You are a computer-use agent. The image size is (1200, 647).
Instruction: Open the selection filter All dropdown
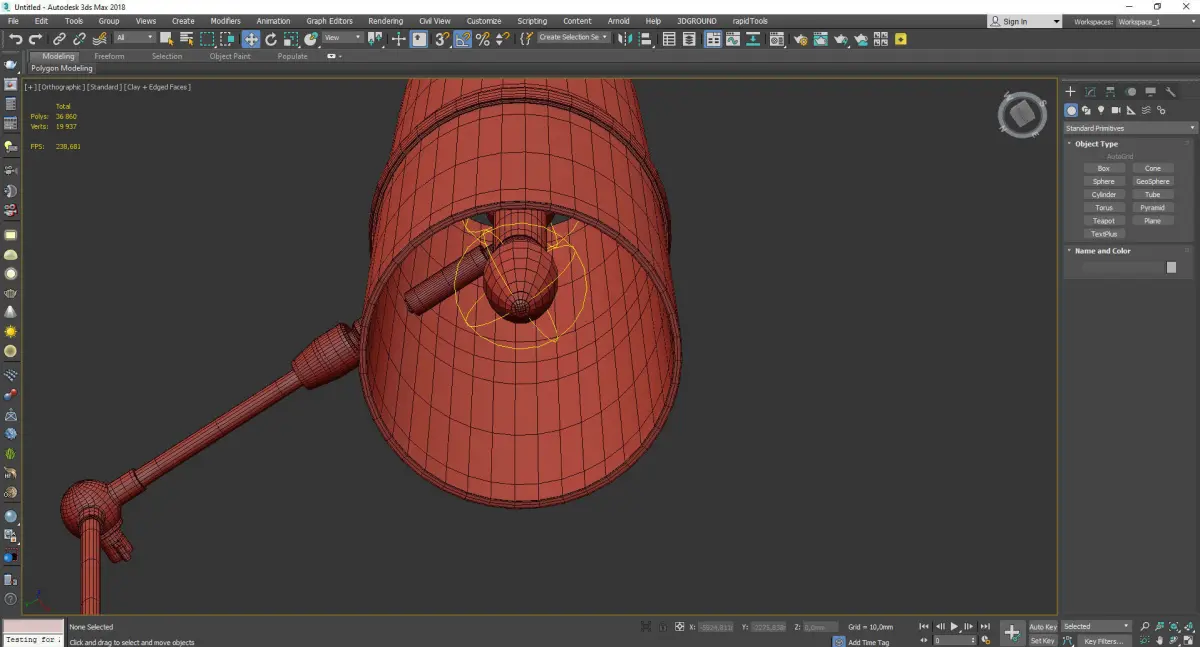pos(134,38)
